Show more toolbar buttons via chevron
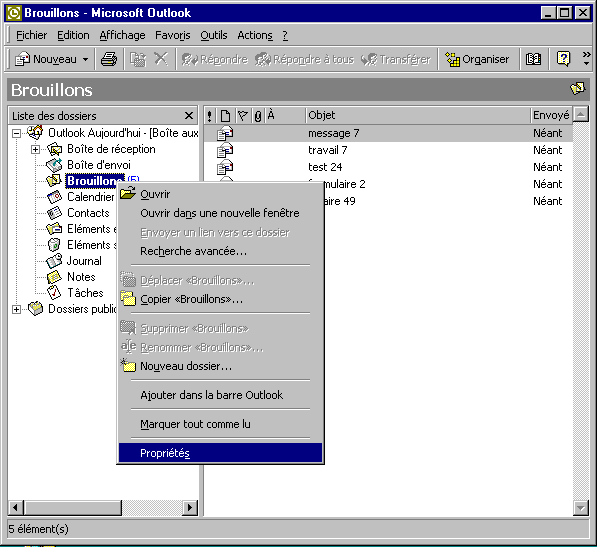The width and height of the screenshot is (597, 547). pos(586,59)
